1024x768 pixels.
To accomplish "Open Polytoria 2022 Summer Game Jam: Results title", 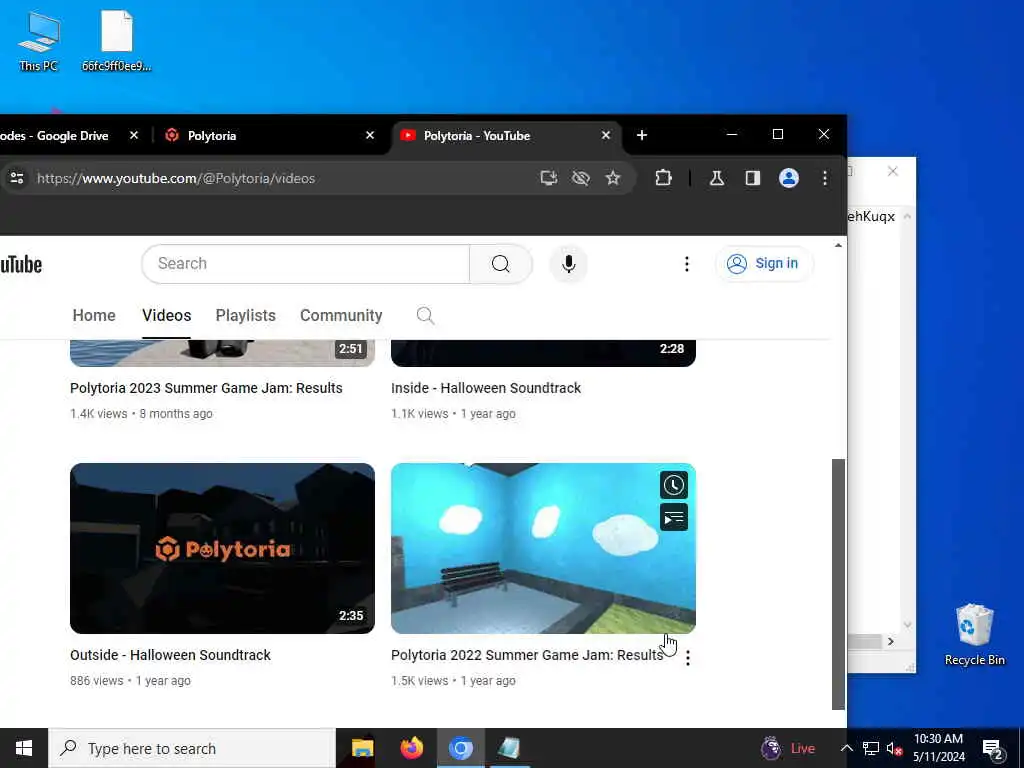I will tap(527, 655).
